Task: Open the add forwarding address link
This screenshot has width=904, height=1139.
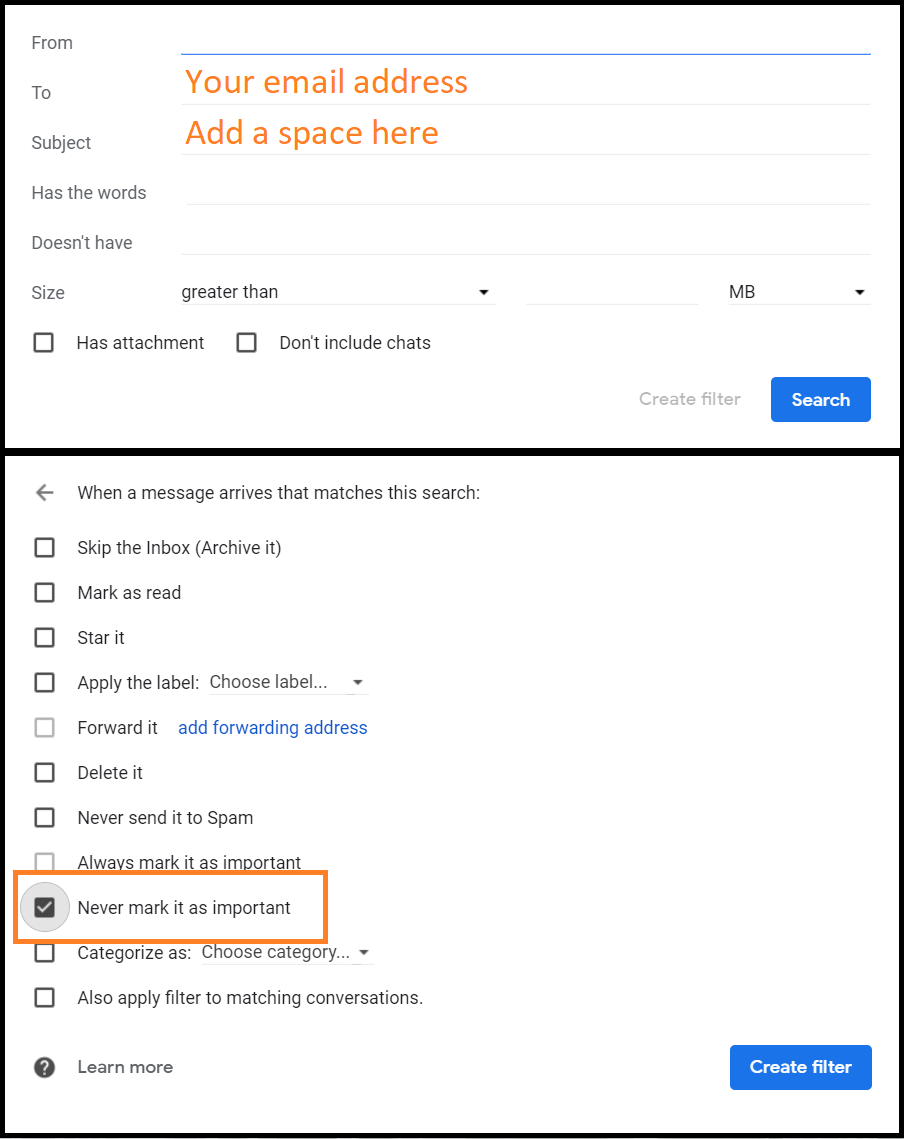Action: tap(272, 728)
